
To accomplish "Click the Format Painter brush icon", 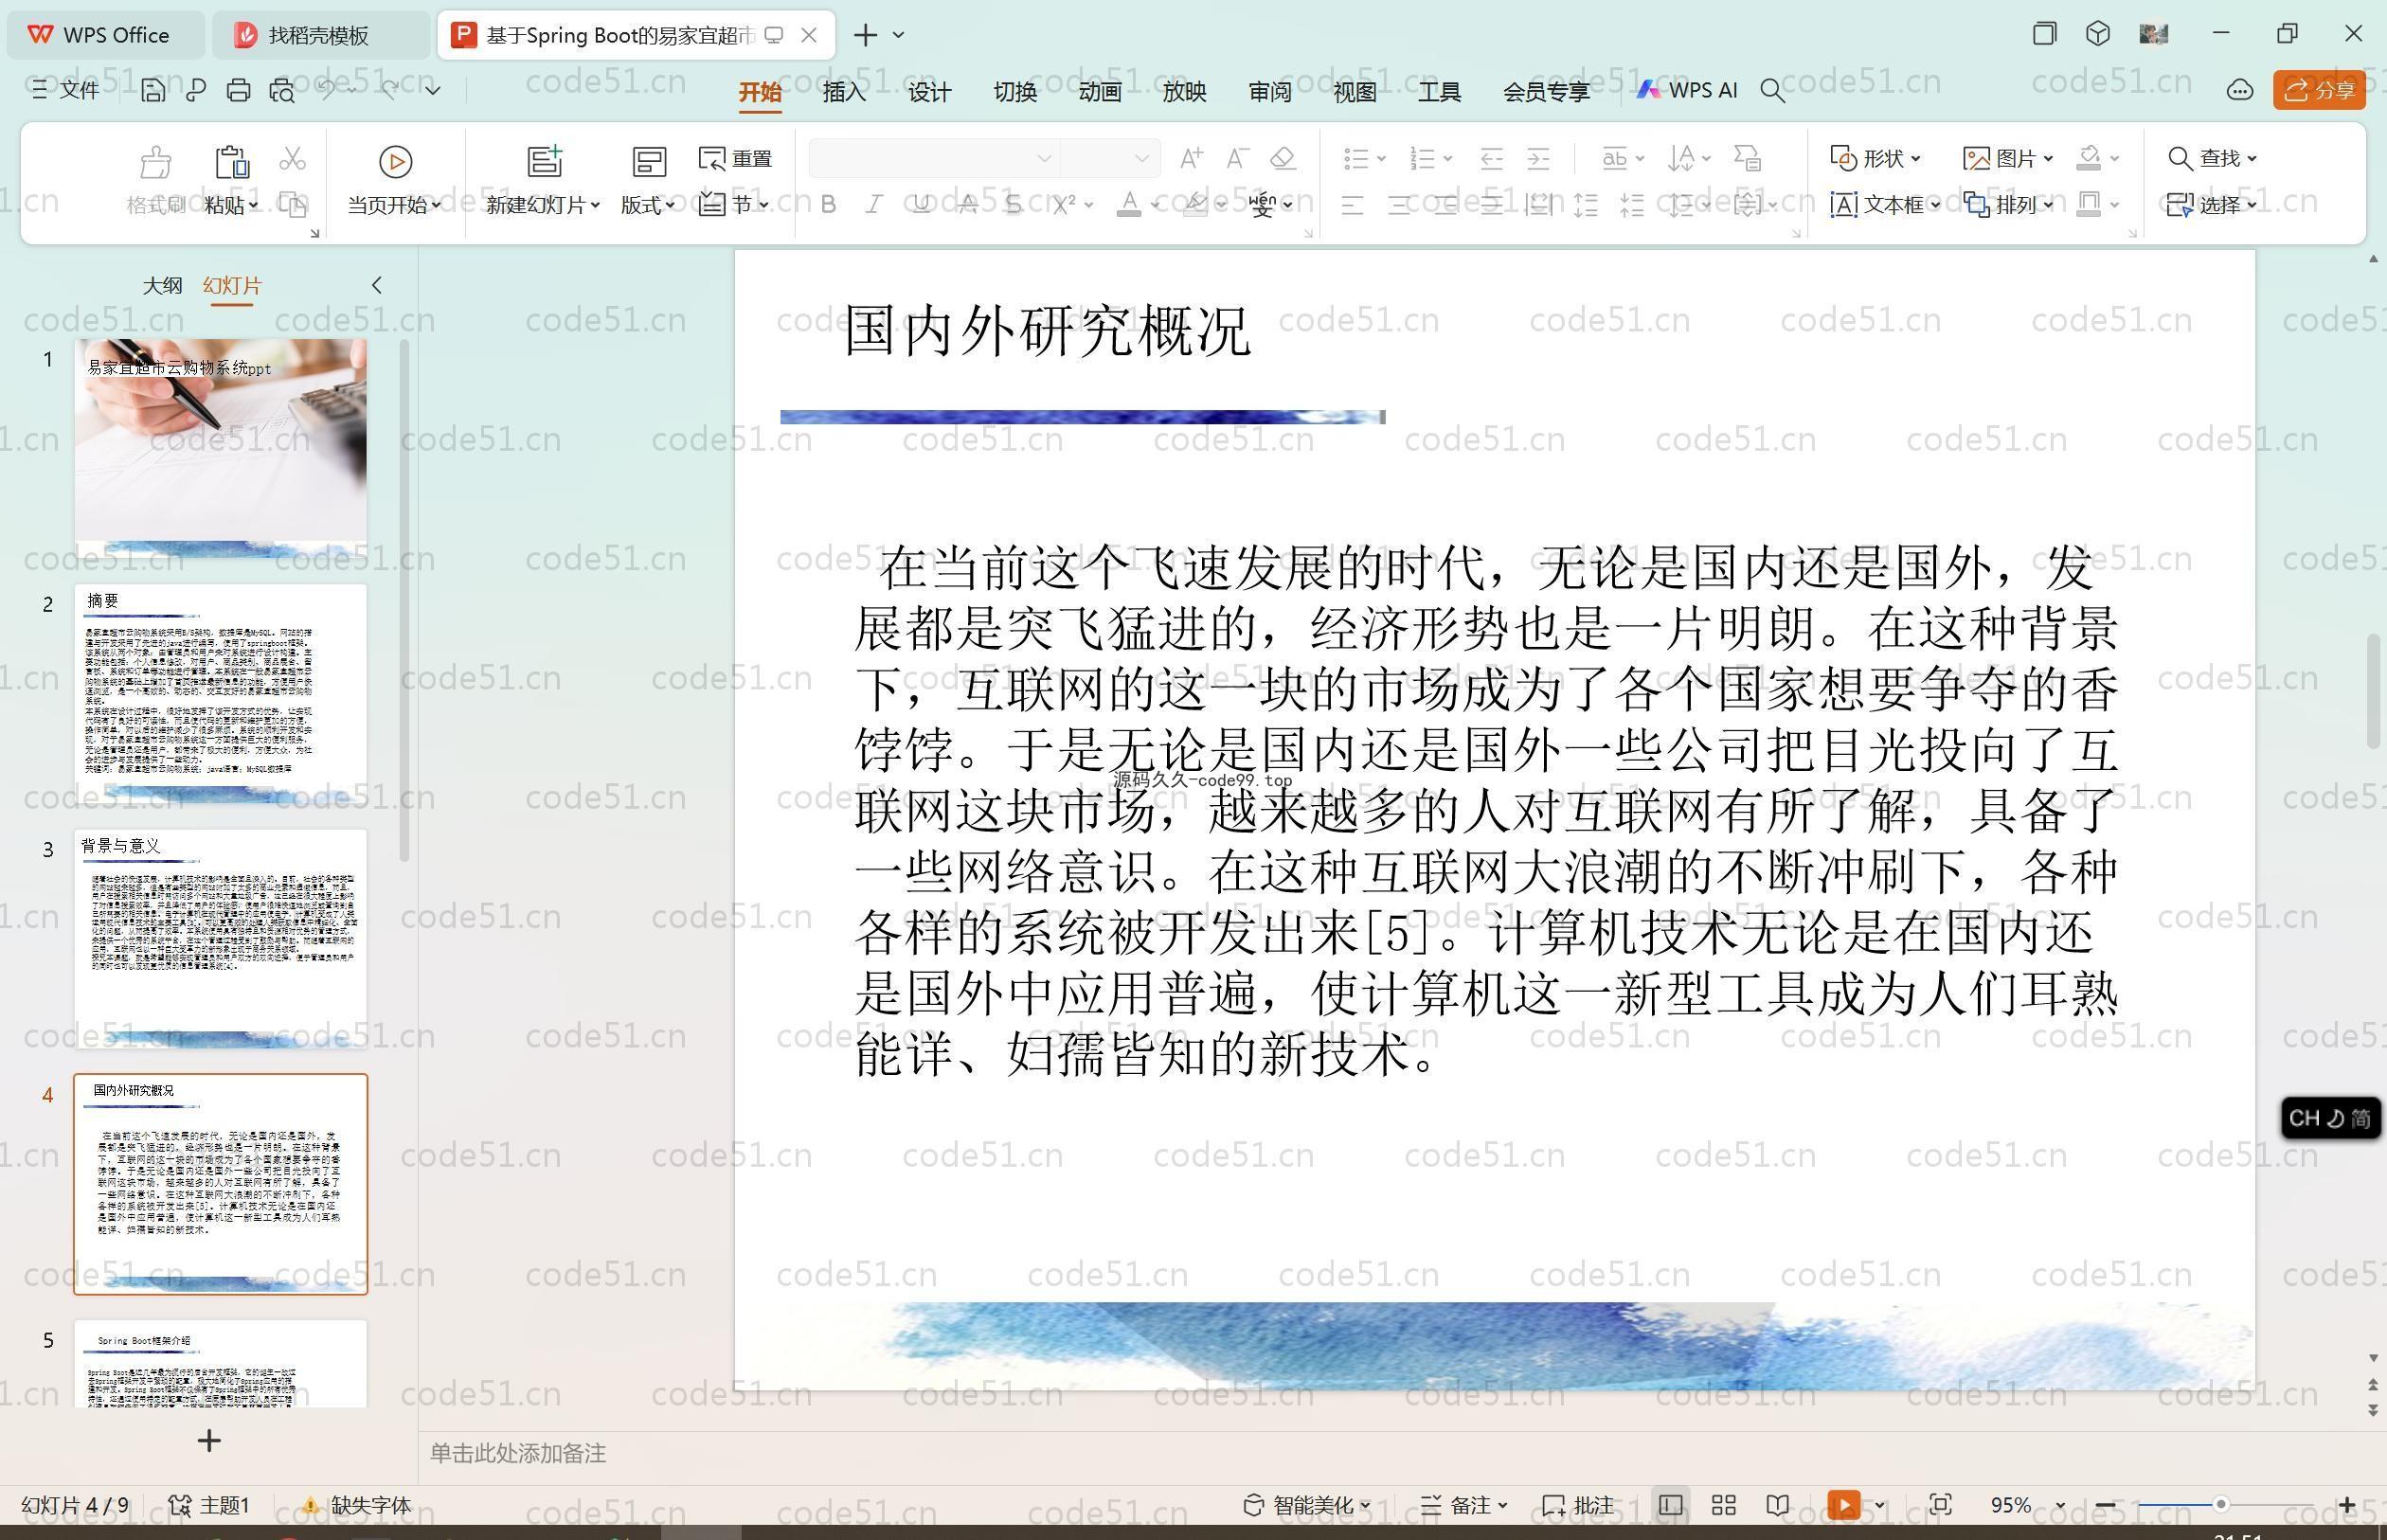I will [x=156, y=162].
